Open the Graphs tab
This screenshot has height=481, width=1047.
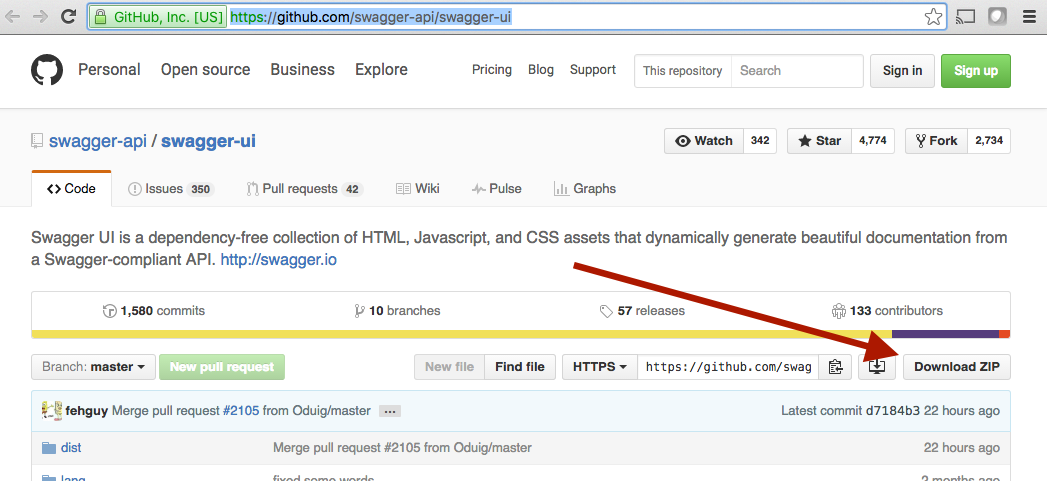point(585,188)
